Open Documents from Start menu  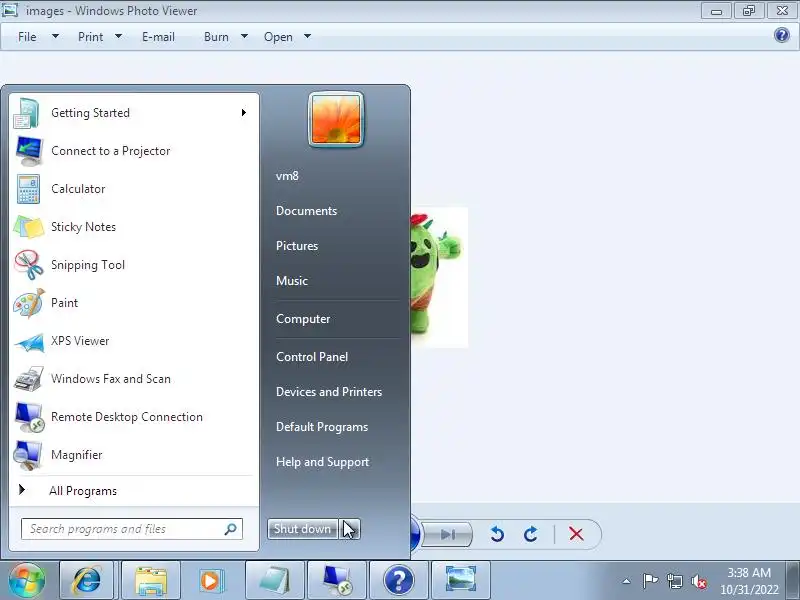pos(306,211)
